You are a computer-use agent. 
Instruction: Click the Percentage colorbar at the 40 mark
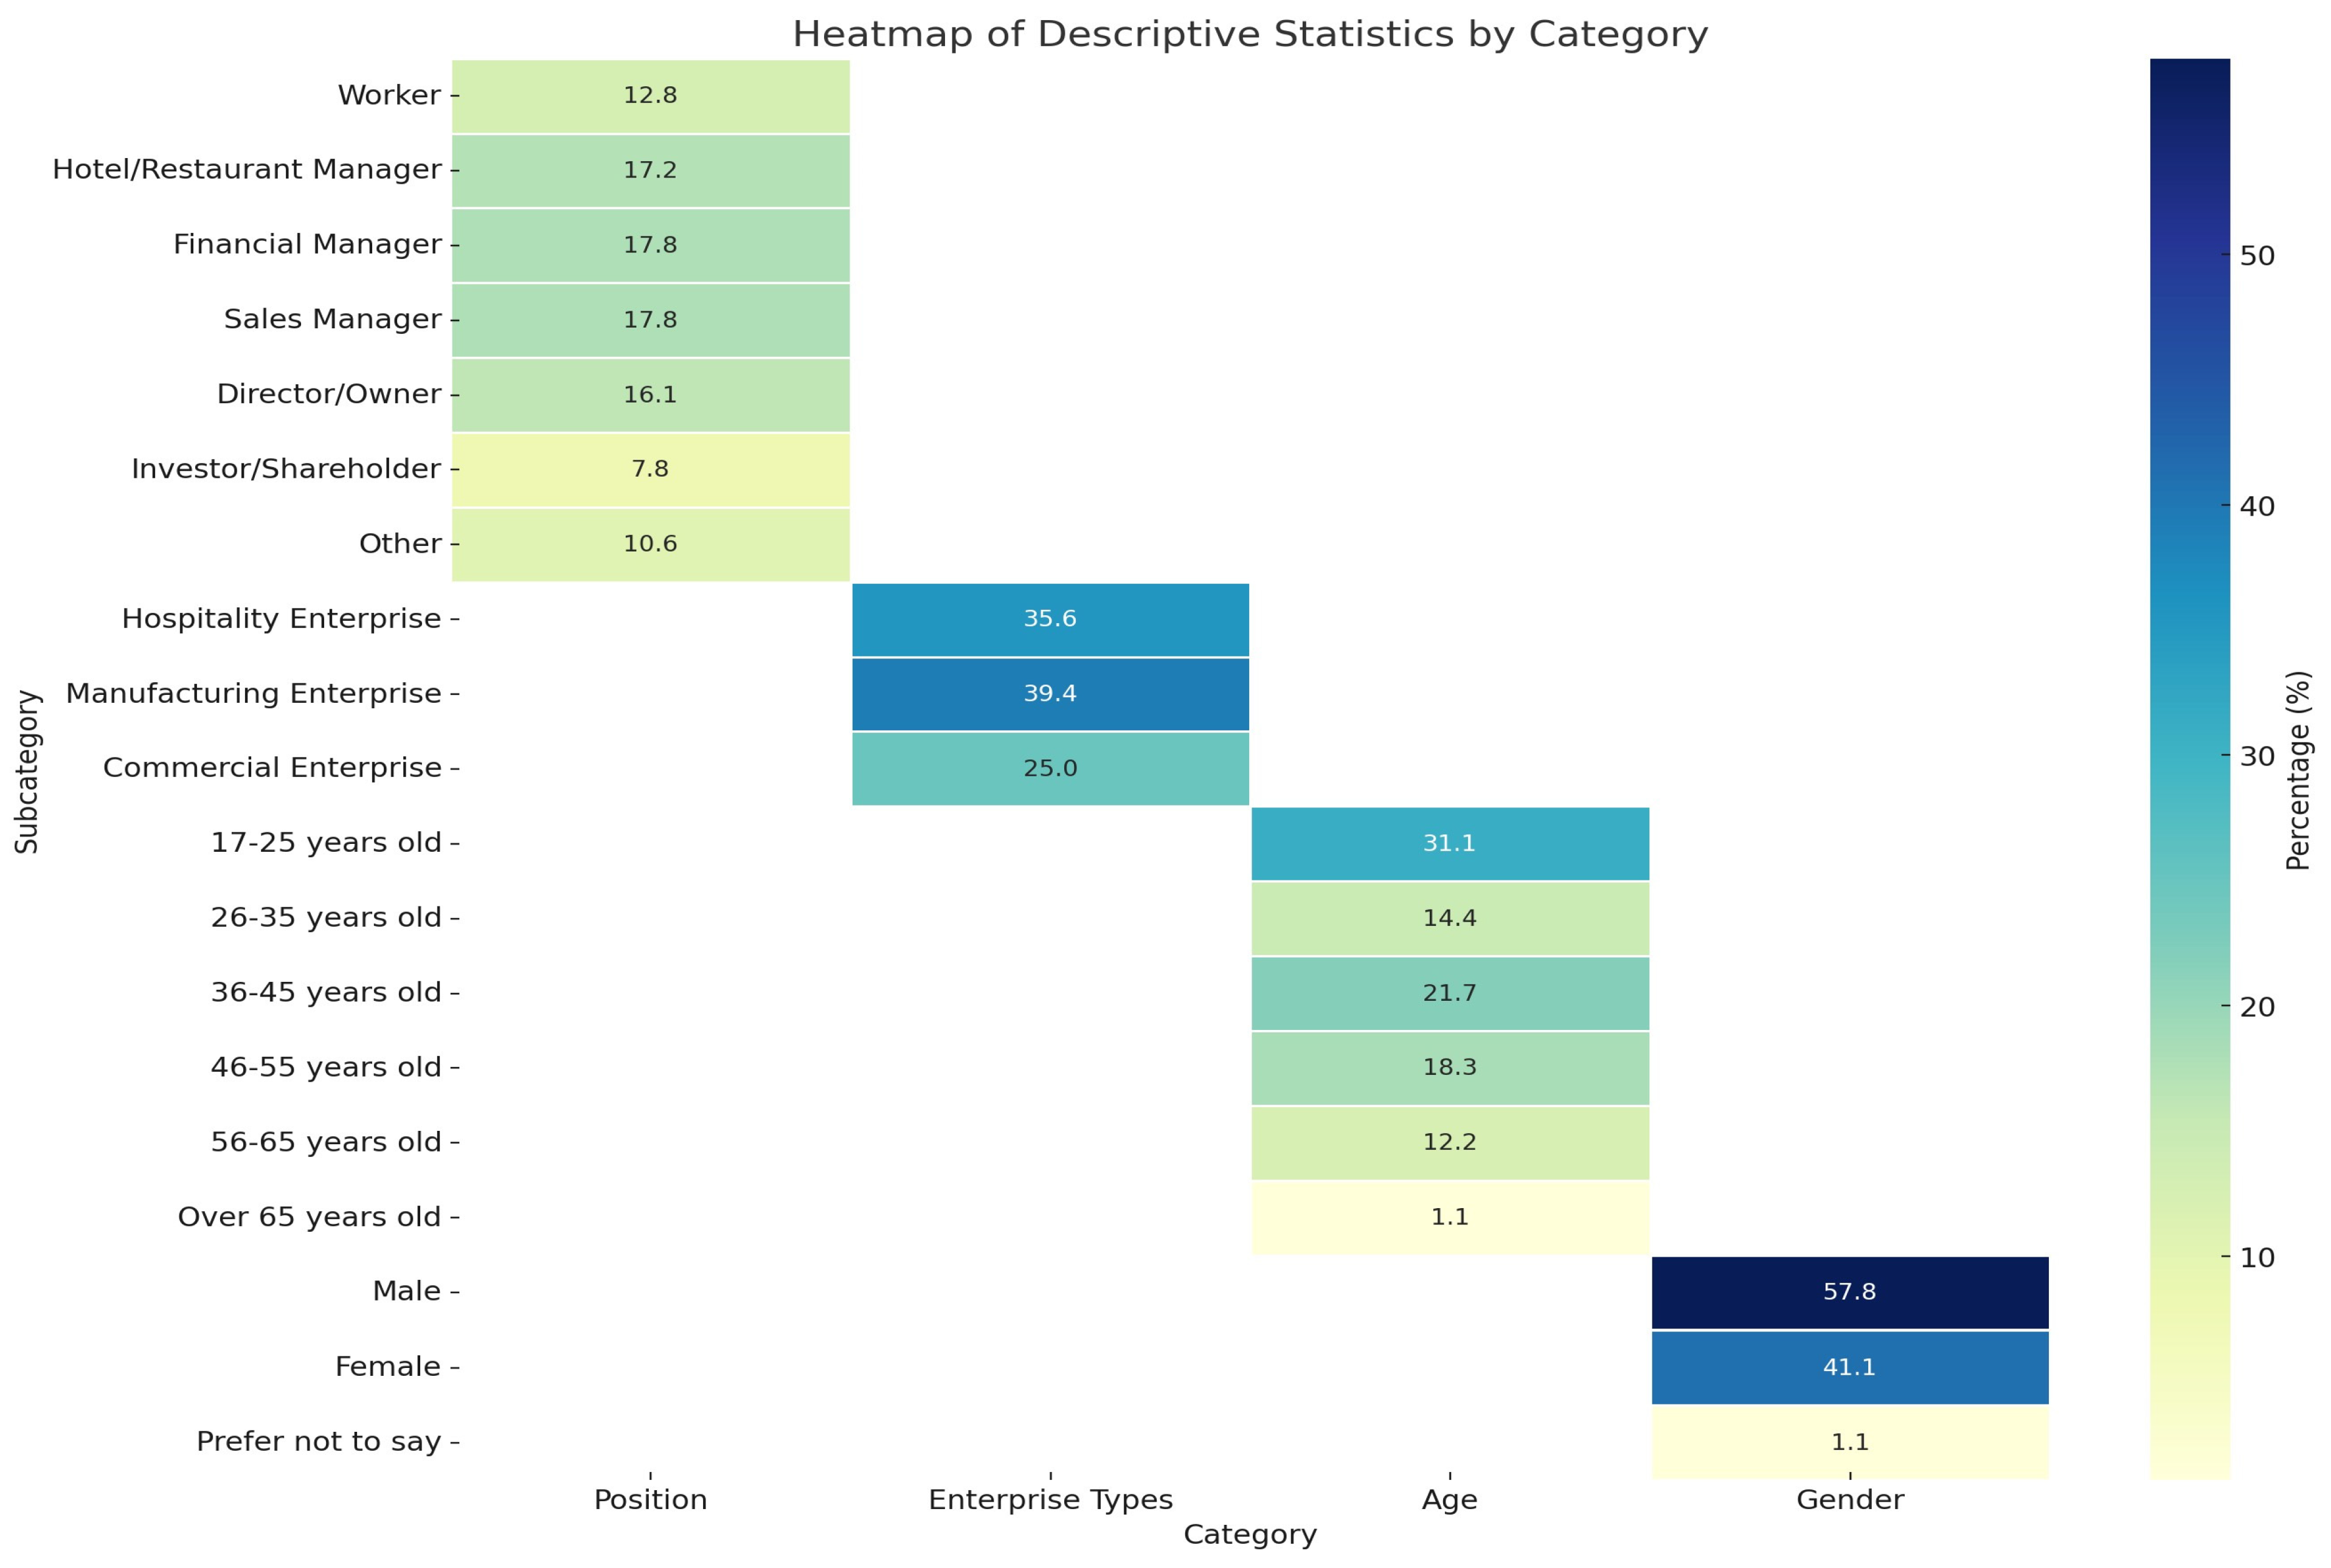pyautogui.click(x=2189, y=506)
